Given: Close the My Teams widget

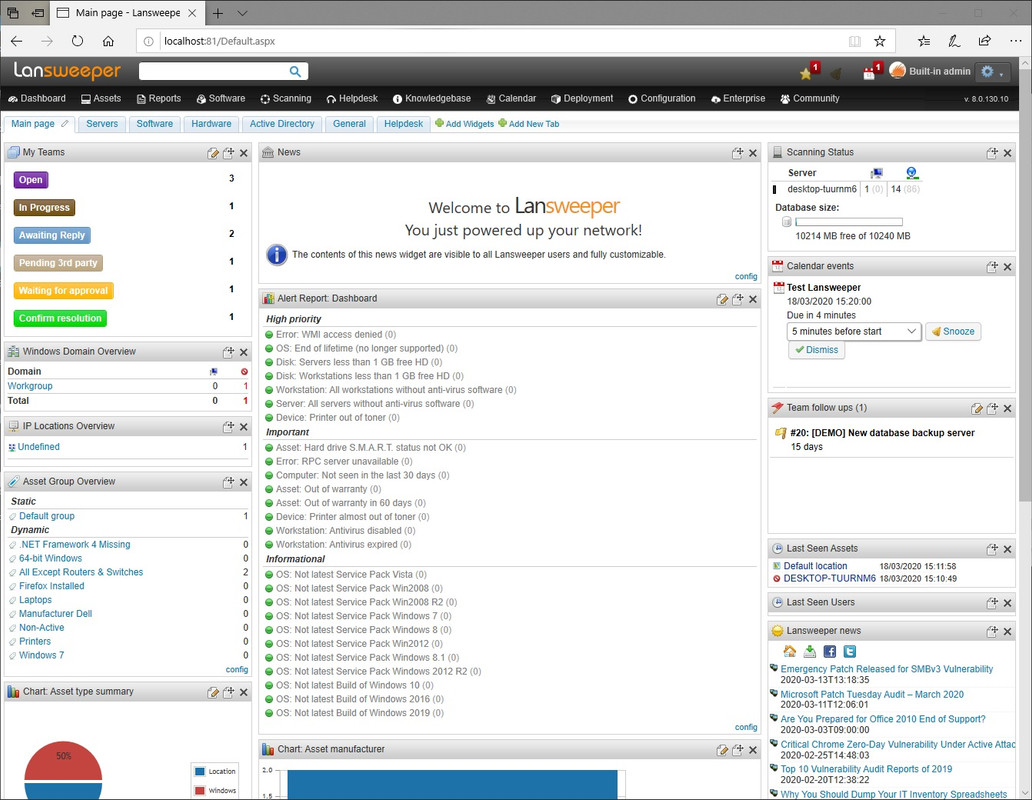Looking at the screenshot, I should click(244, 153).
